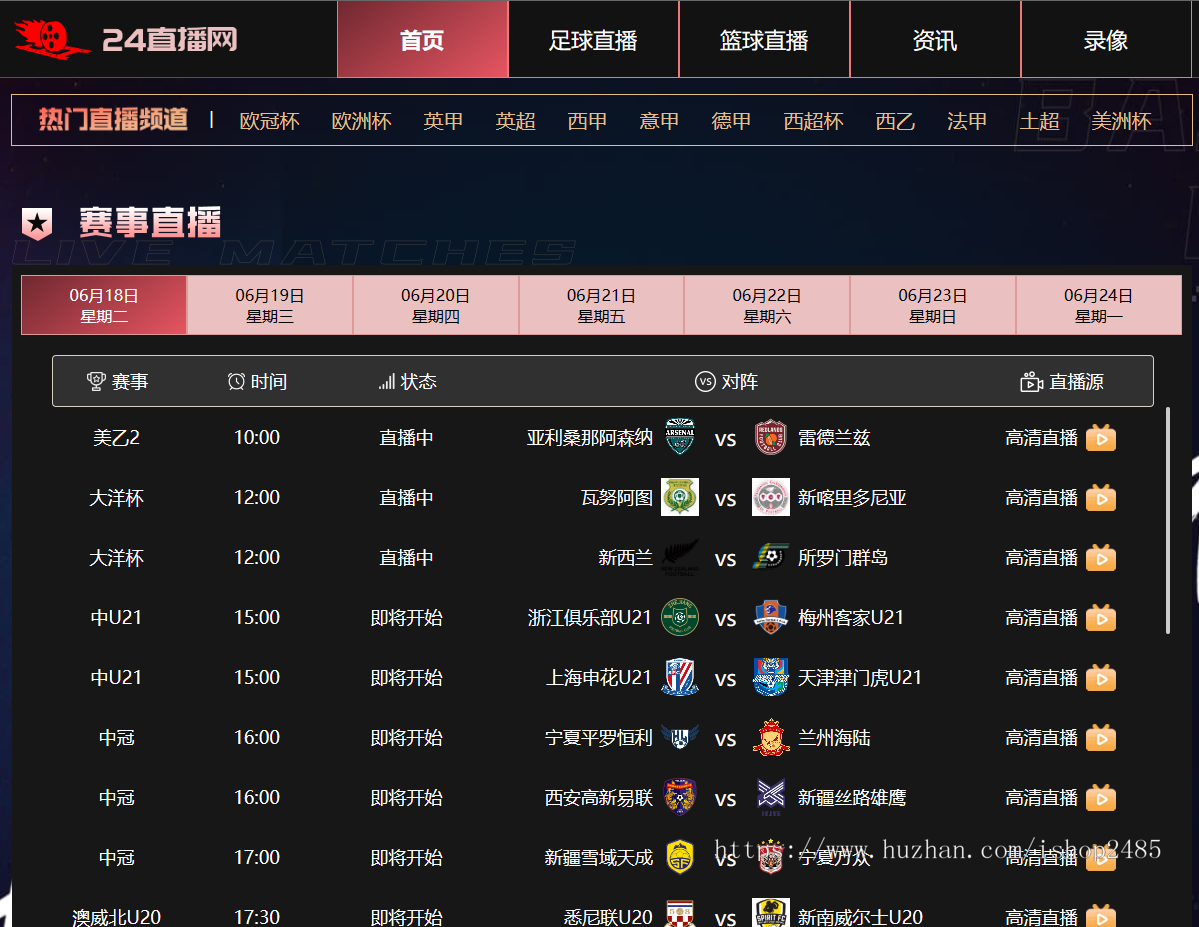
Task: Go to 德甲 channel link
Action: tap(731, 121)
